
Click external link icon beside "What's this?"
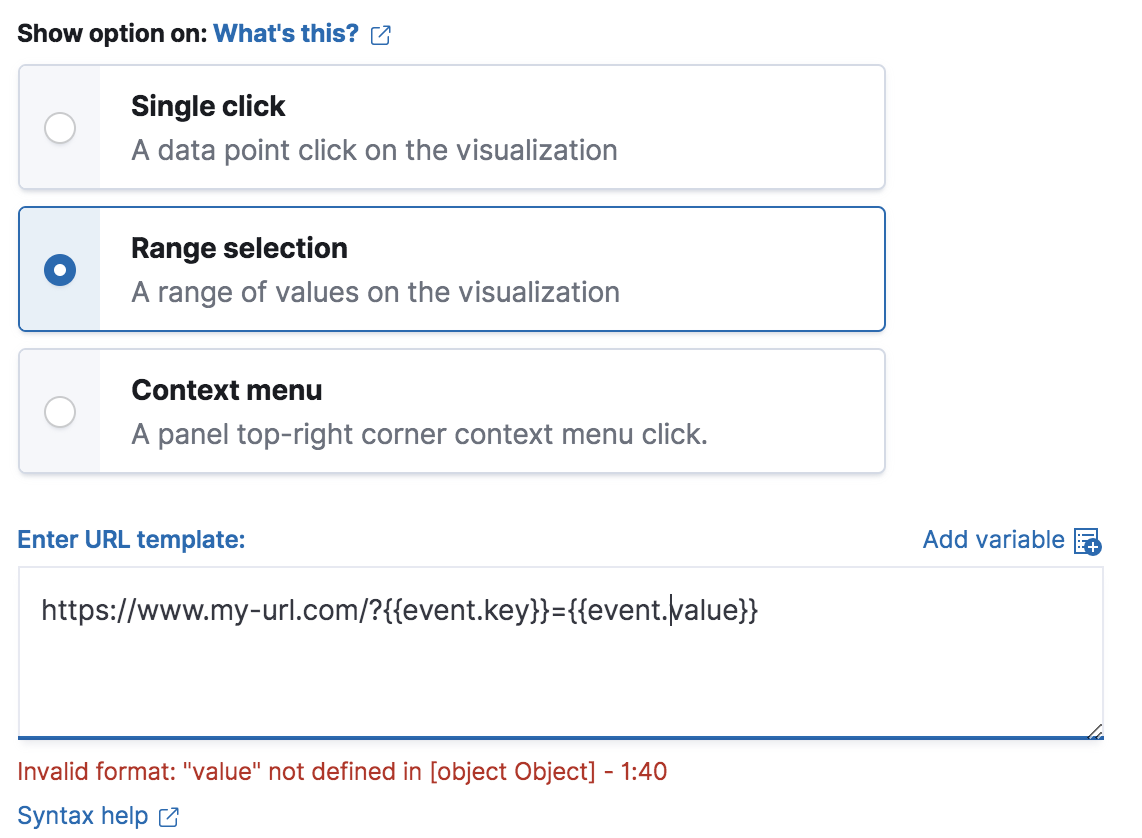tap(381, 35)
